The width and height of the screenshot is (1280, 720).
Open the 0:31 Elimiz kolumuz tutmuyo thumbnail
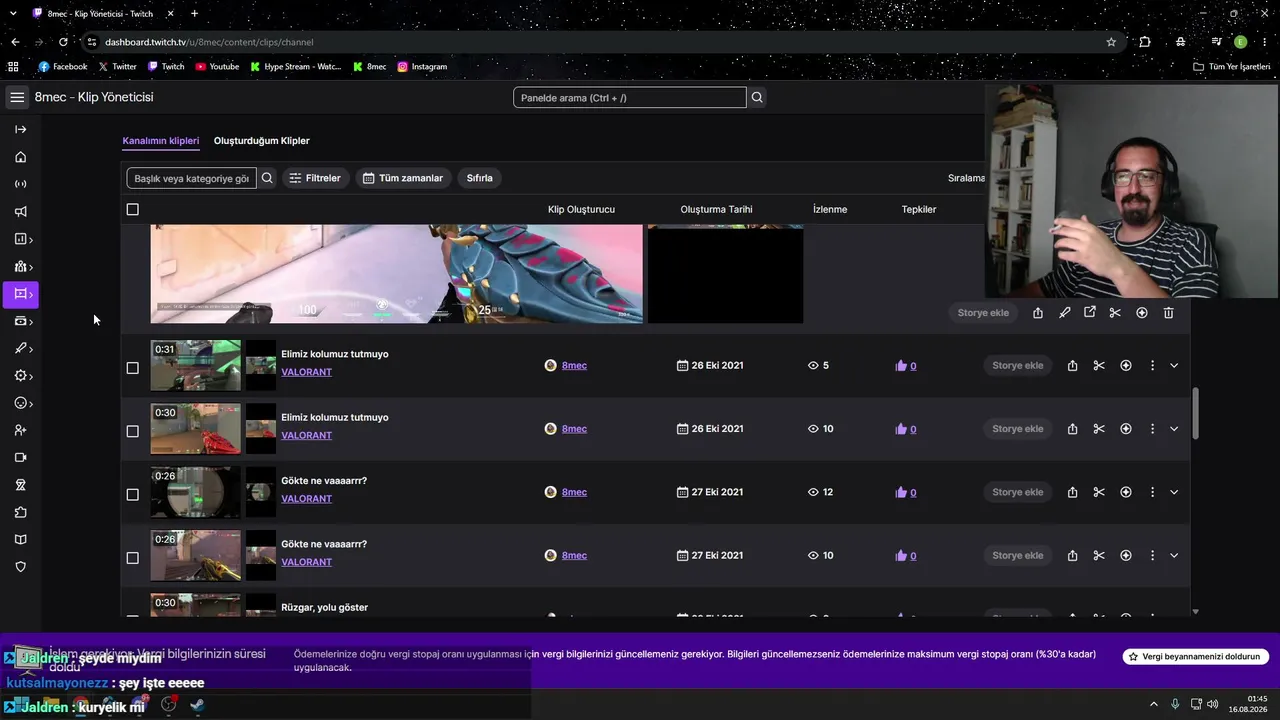pyautogui.click(x=196, y=366)
